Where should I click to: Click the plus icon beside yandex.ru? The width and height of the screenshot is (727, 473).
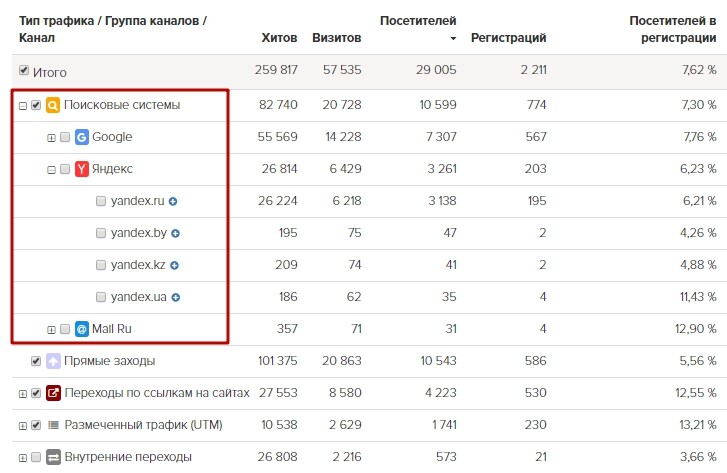pos(173,201)
